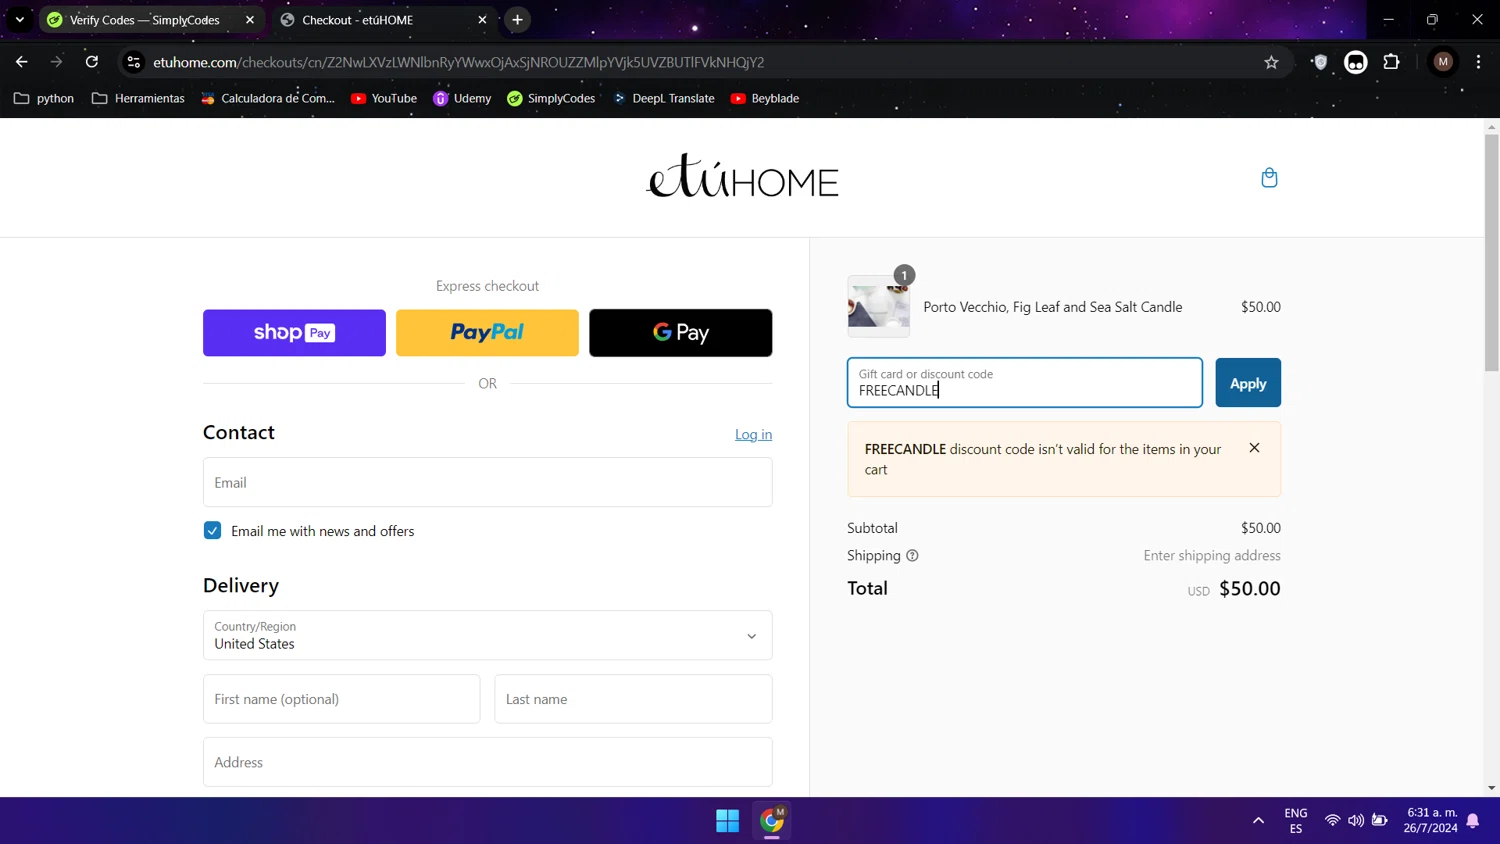
Task: Apply the discount code
Action: 1248,383
